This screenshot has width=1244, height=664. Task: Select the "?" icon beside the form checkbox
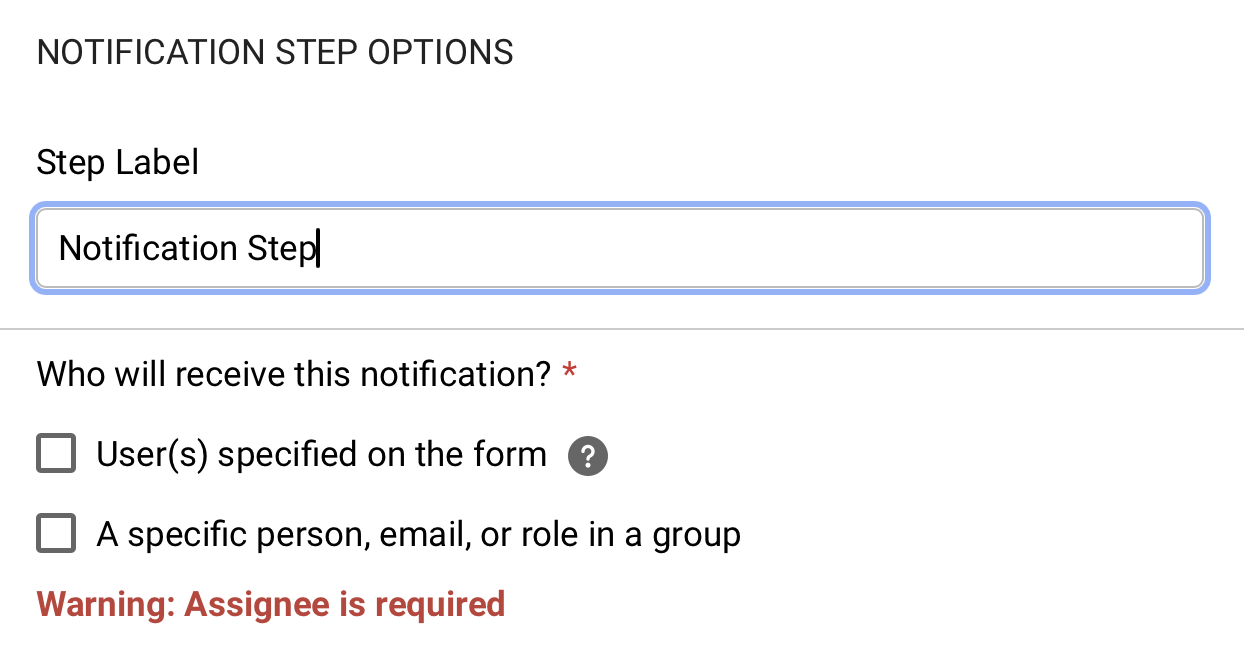[588, 455]
